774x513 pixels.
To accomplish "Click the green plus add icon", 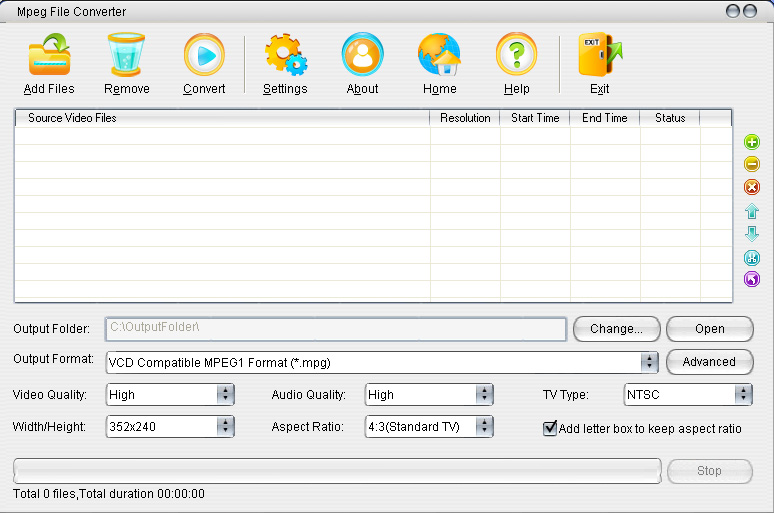I will click(x=752, y=142).
